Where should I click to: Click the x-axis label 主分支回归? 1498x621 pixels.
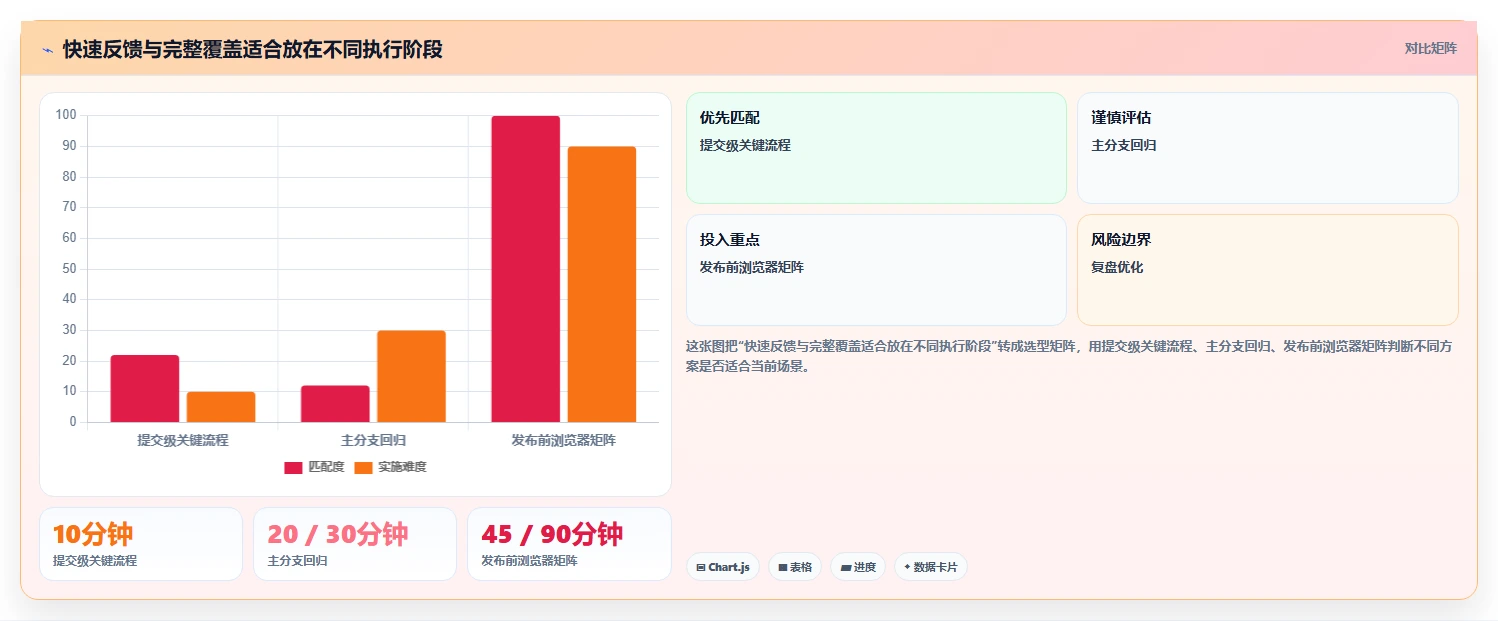[373, 440]
